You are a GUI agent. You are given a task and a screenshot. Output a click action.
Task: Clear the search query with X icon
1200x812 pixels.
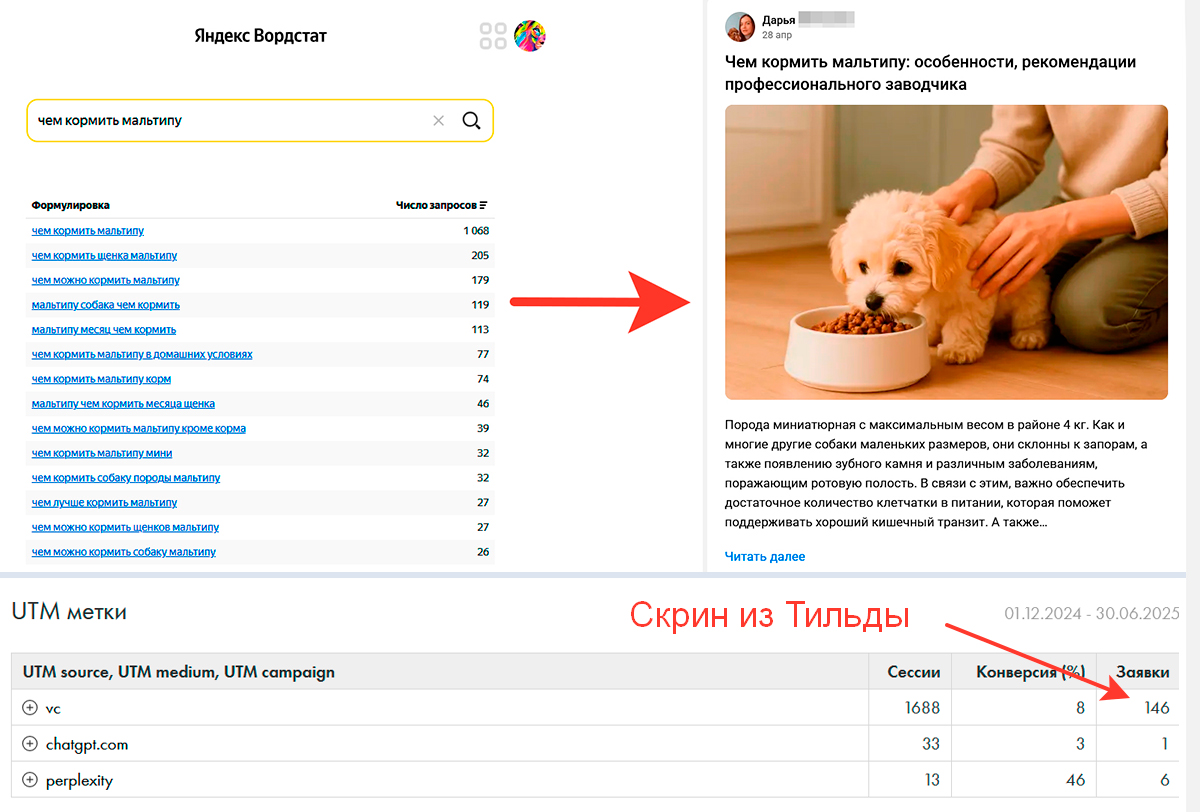pyautogui.click(x=438, y=121)
